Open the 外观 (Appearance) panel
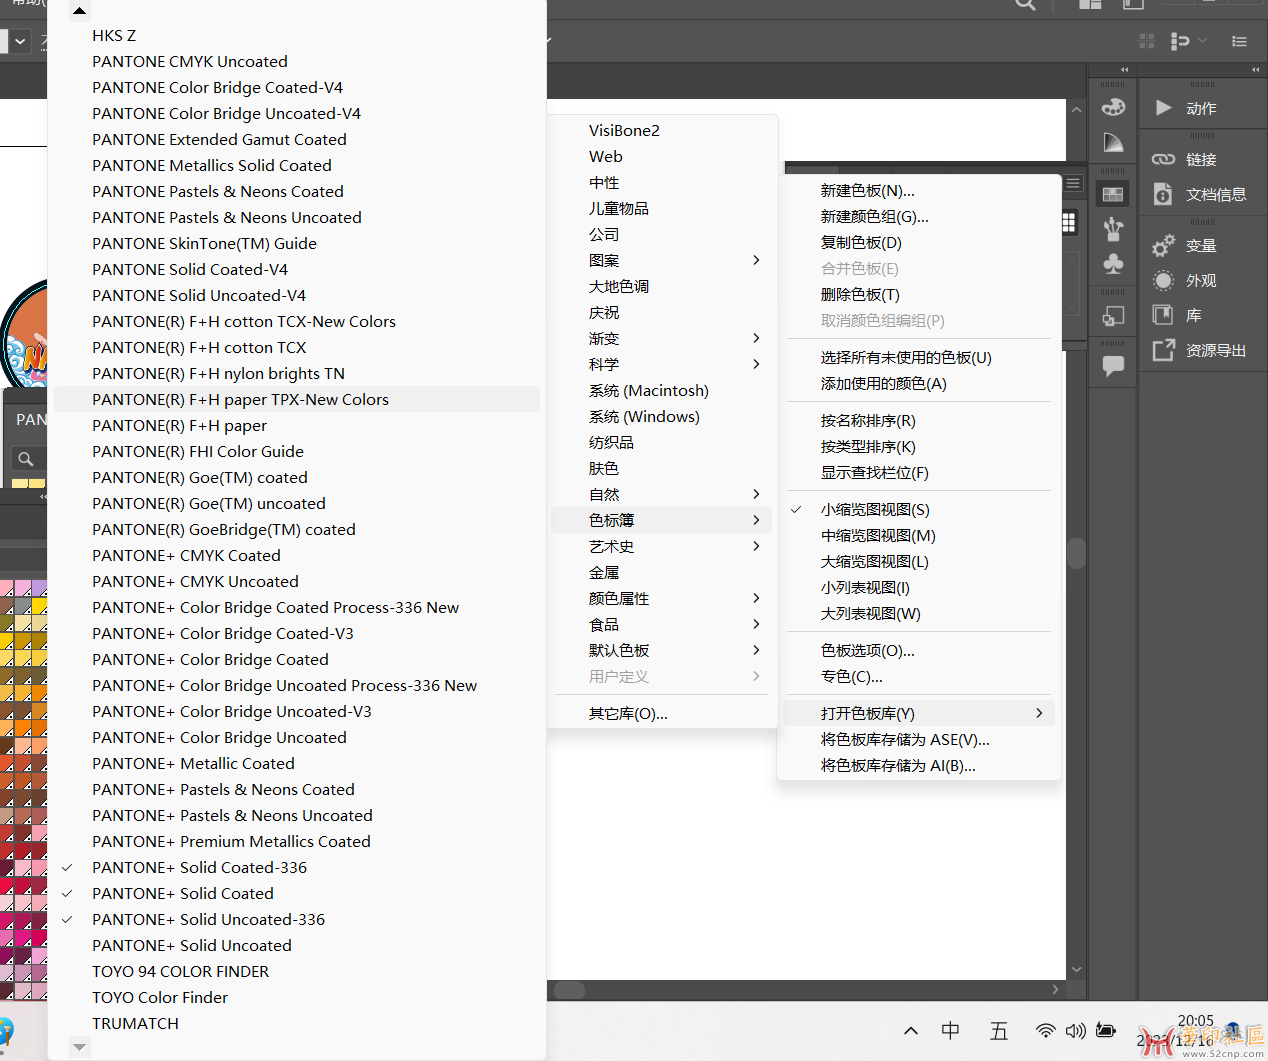Viewport: 1268px width, 1061px height. (x=1200, y=280)
